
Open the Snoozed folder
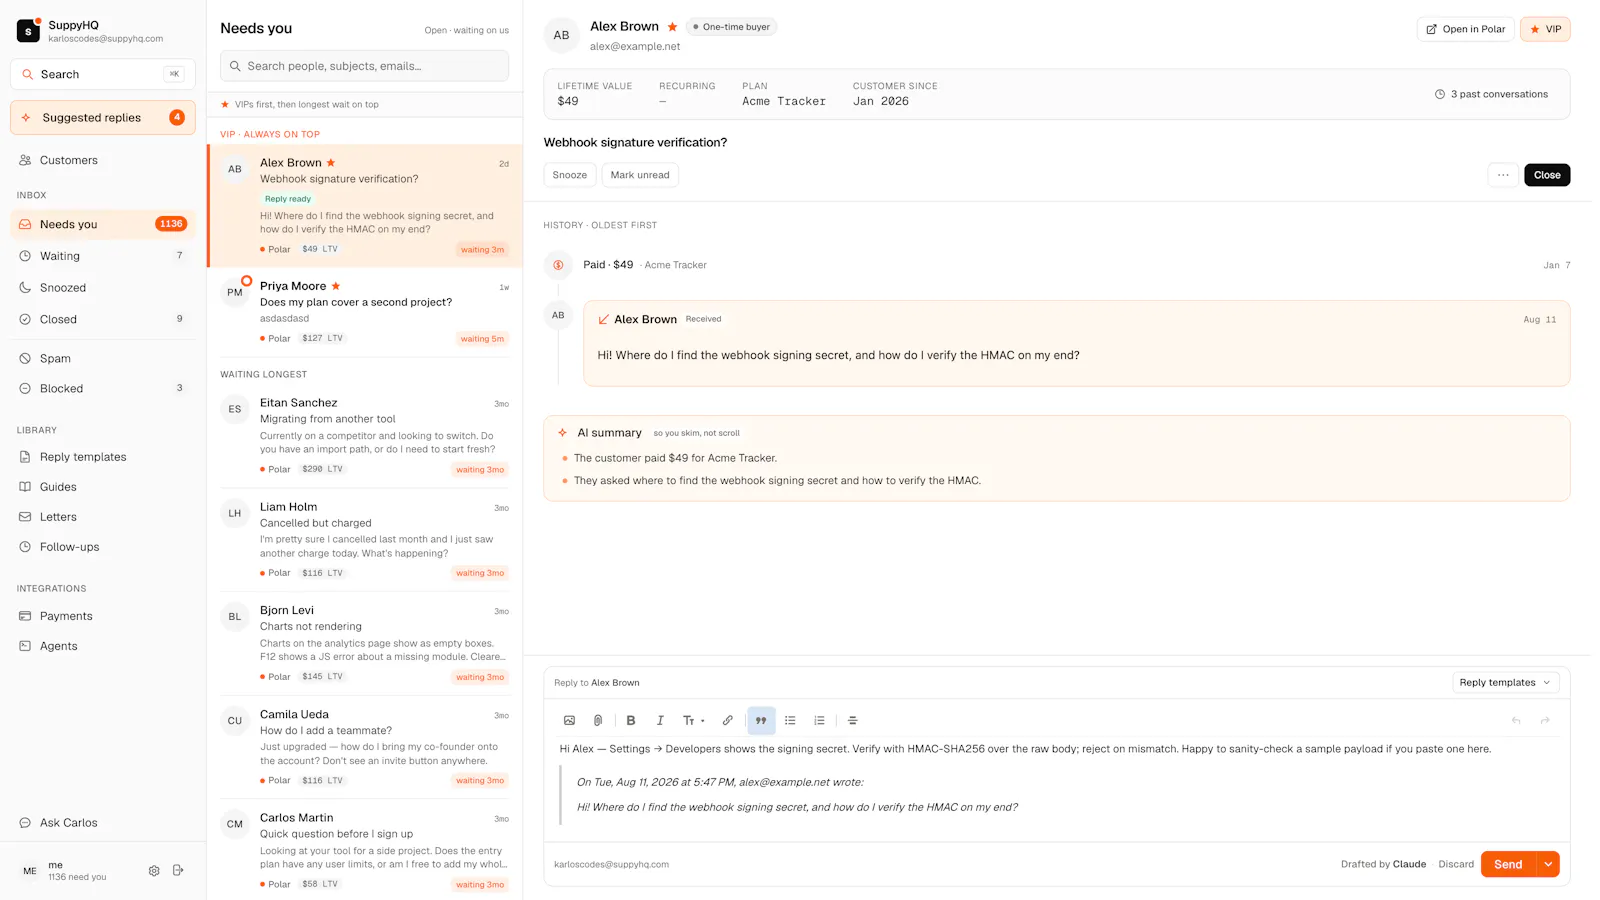pos(103,288)
